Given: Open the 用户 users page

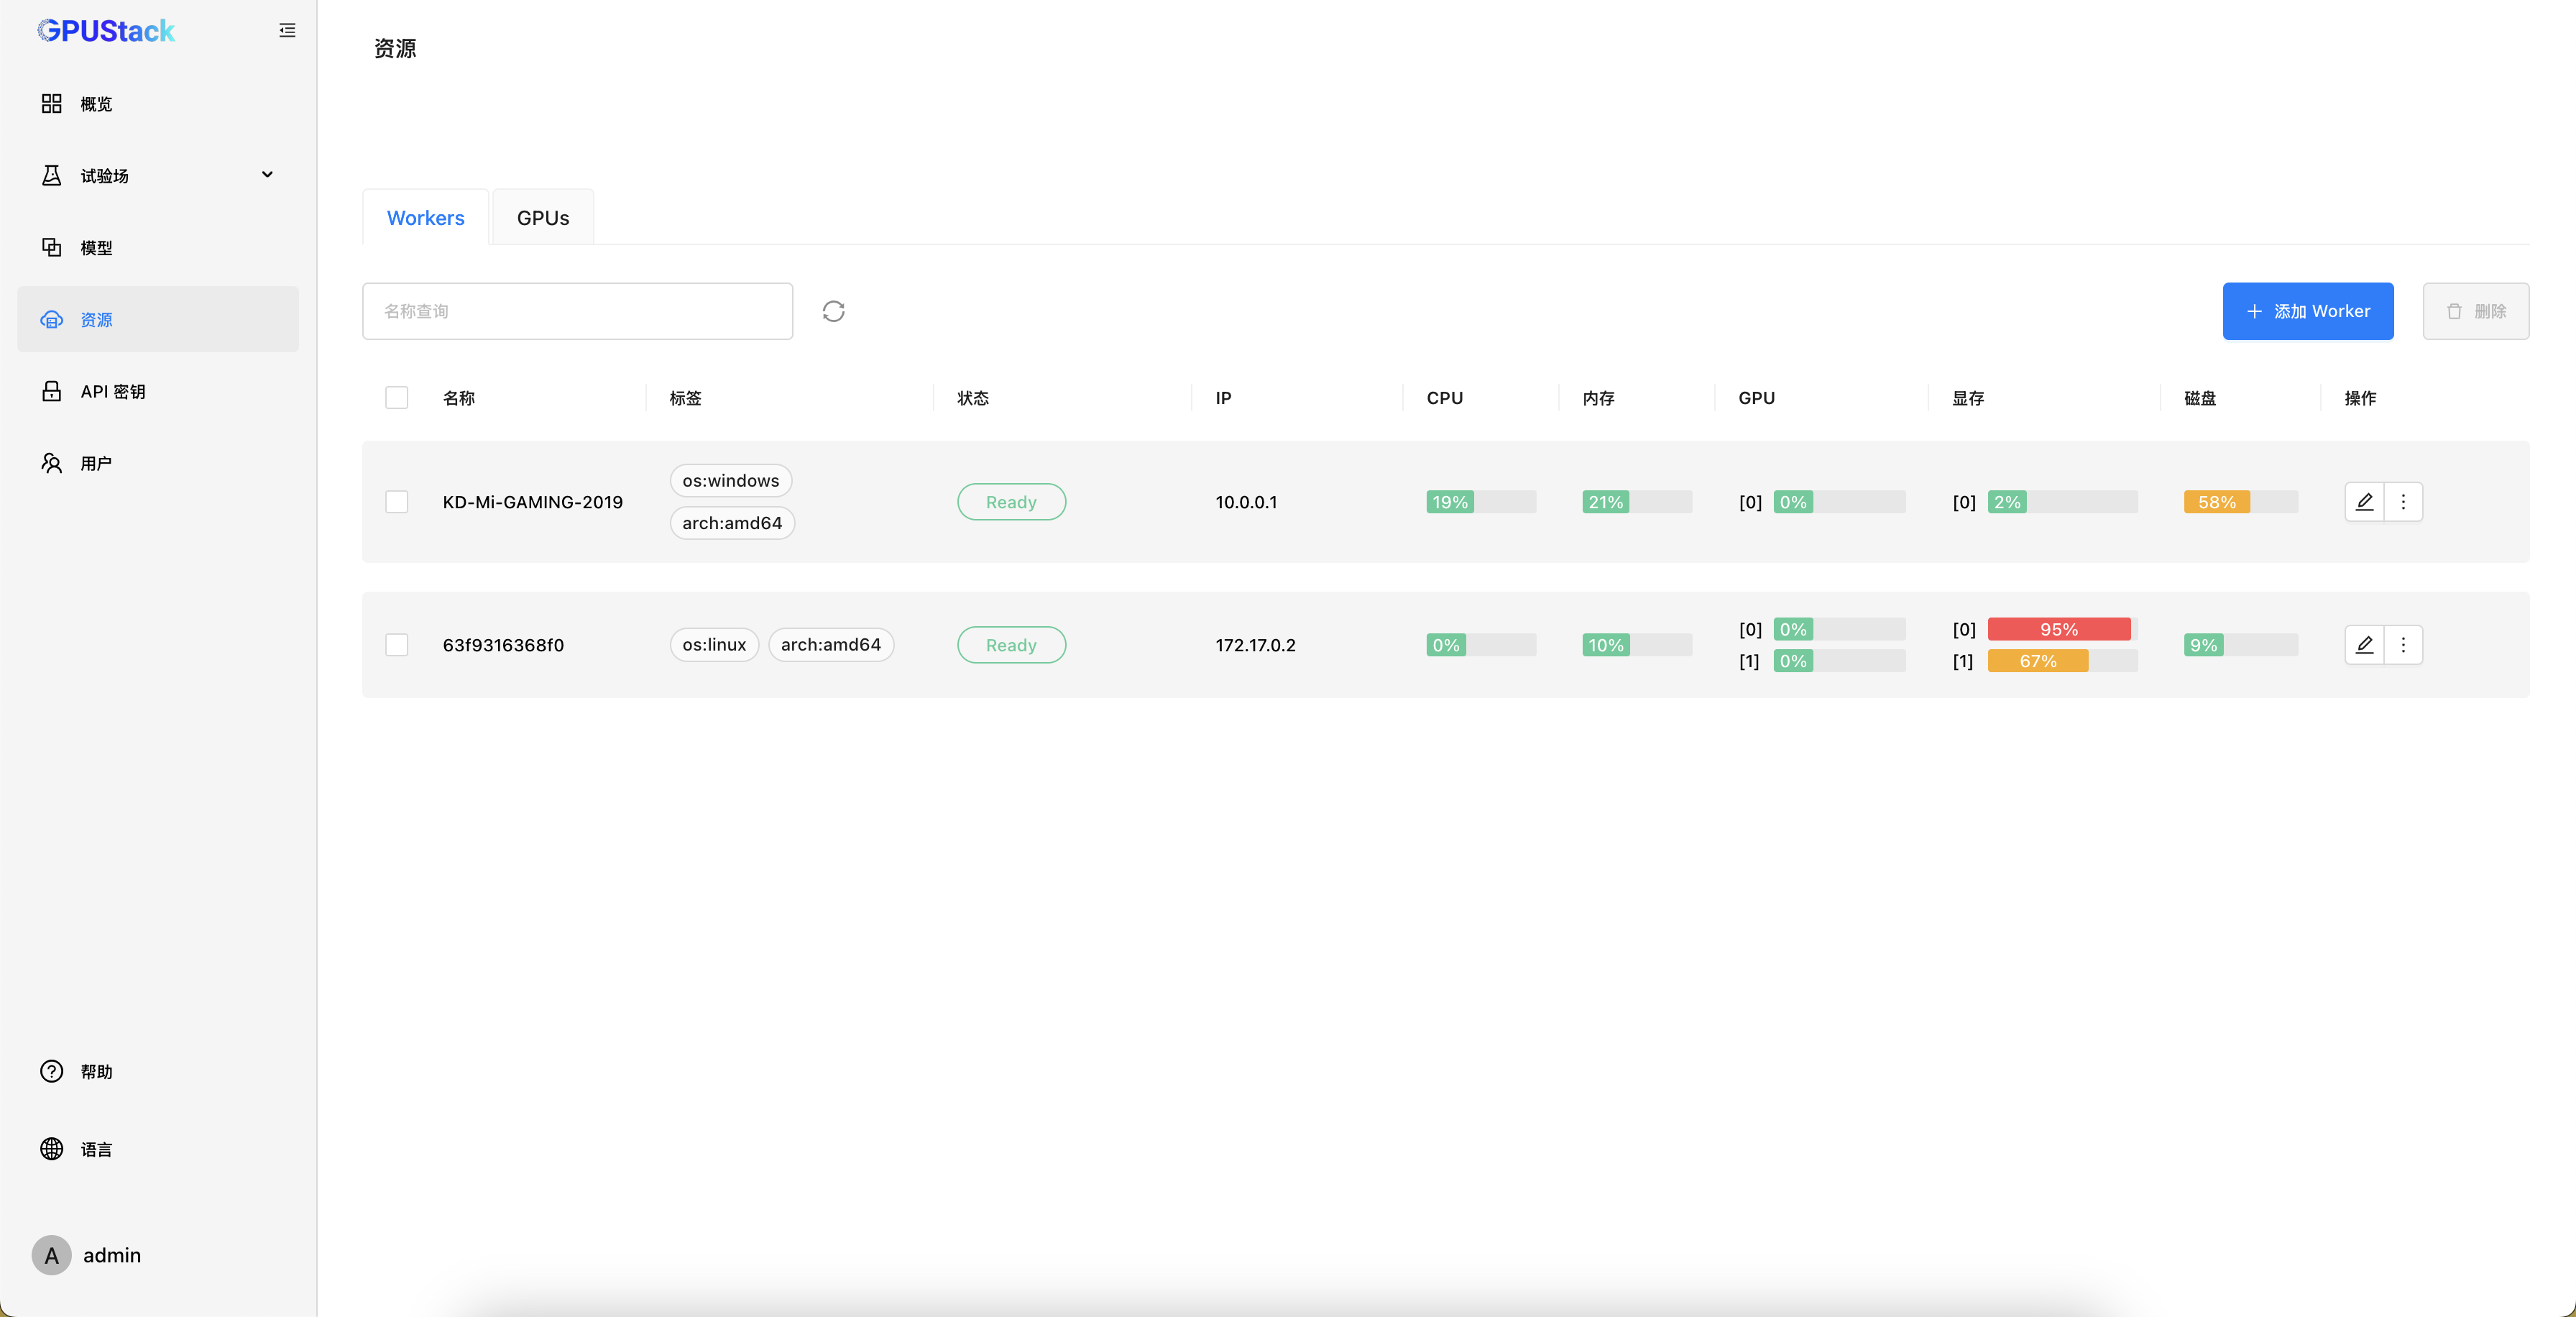Looking at the screenshot, I should pyautogui.click(x=96, y=462).
